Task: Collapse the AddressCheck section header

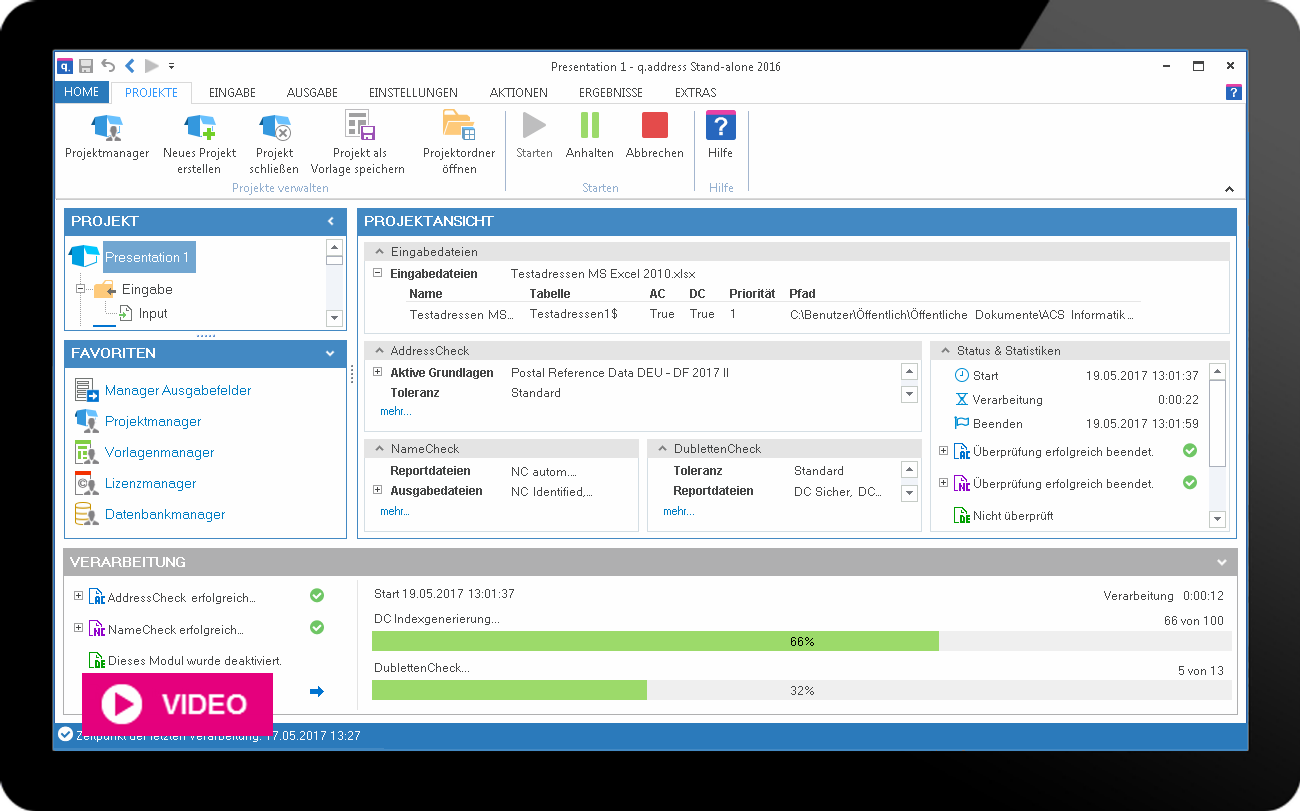Action: tap(379, 351)
